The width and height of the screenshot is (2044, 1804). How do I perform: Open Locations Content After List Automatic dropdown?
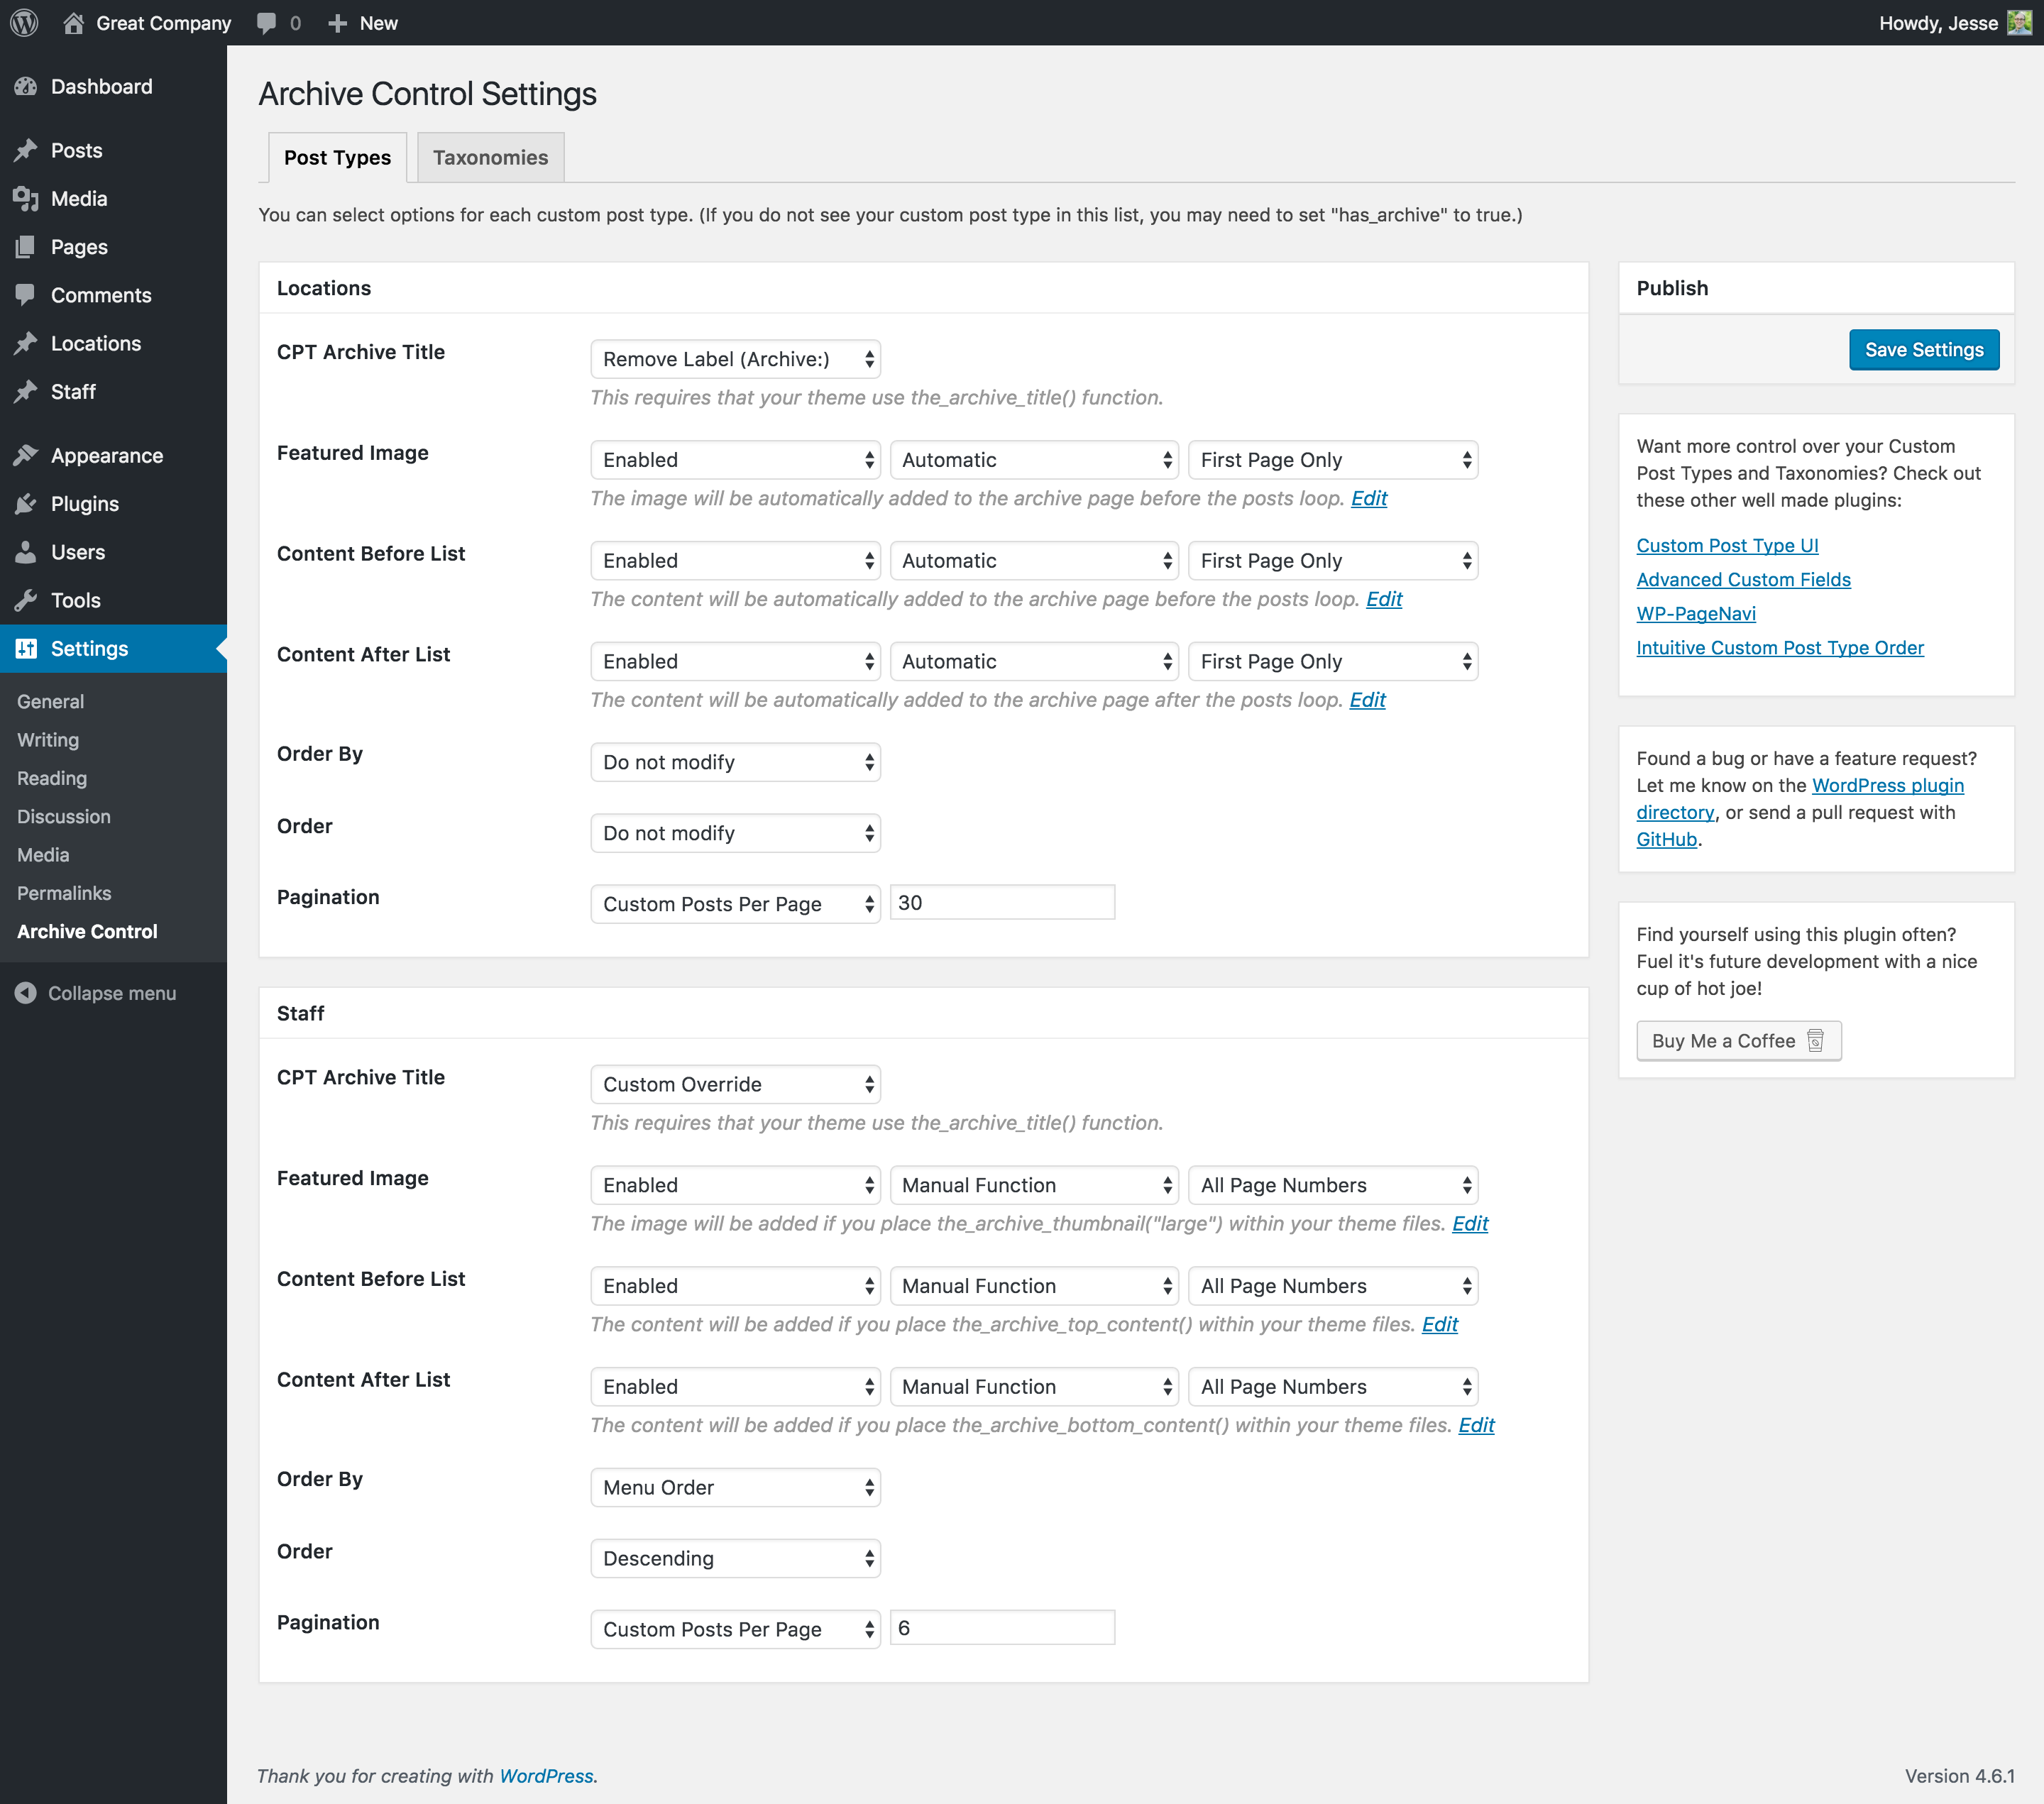pyautogui.click(x=1034, y=662)
